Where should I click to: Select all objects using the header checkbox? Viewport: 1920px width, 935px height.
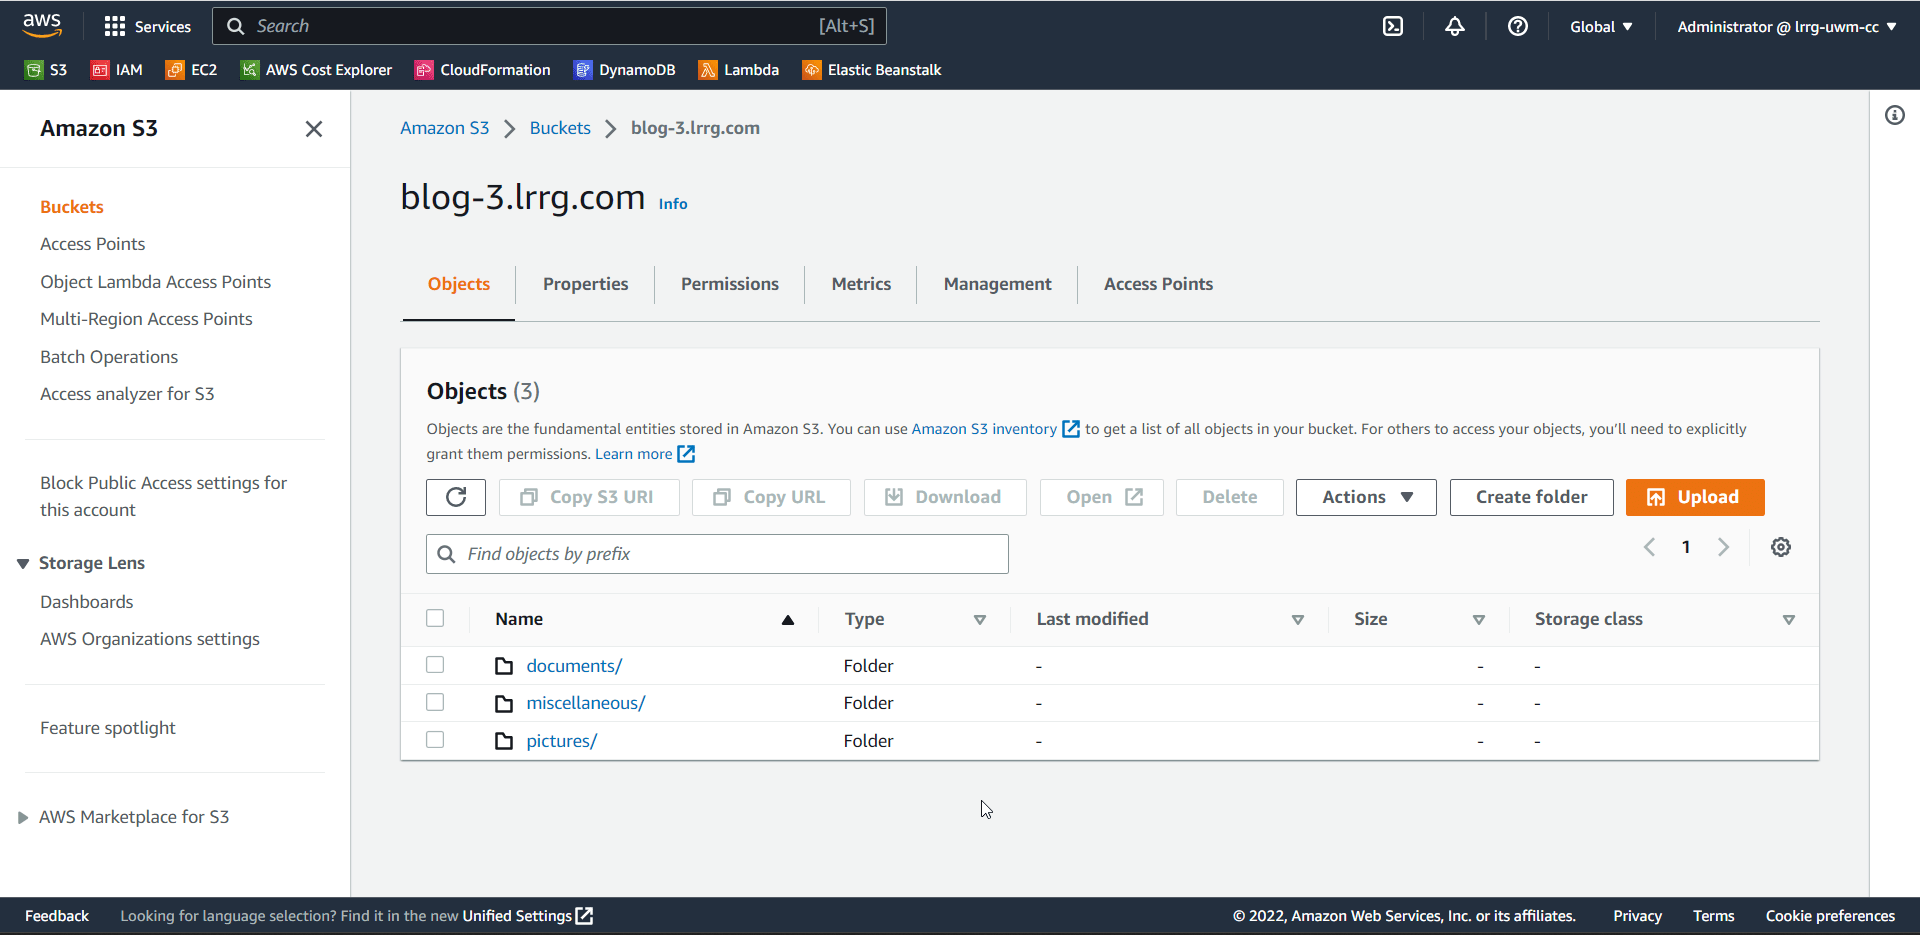[x=435, y=618]
